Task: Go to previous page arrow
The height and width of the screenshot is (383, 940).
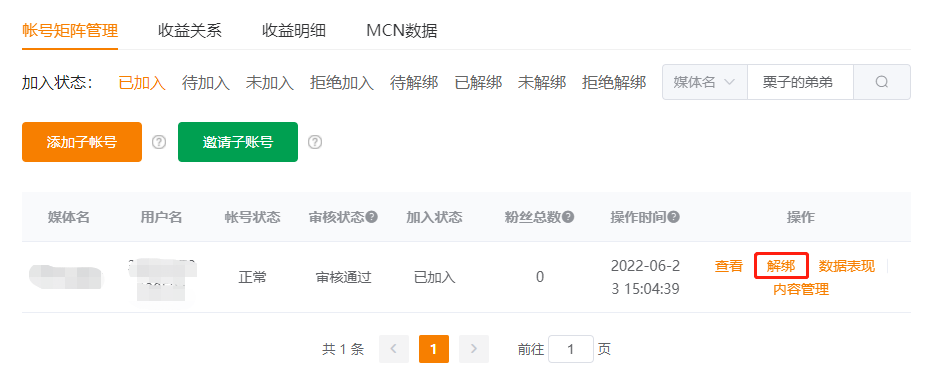Action: click(394, 349)
